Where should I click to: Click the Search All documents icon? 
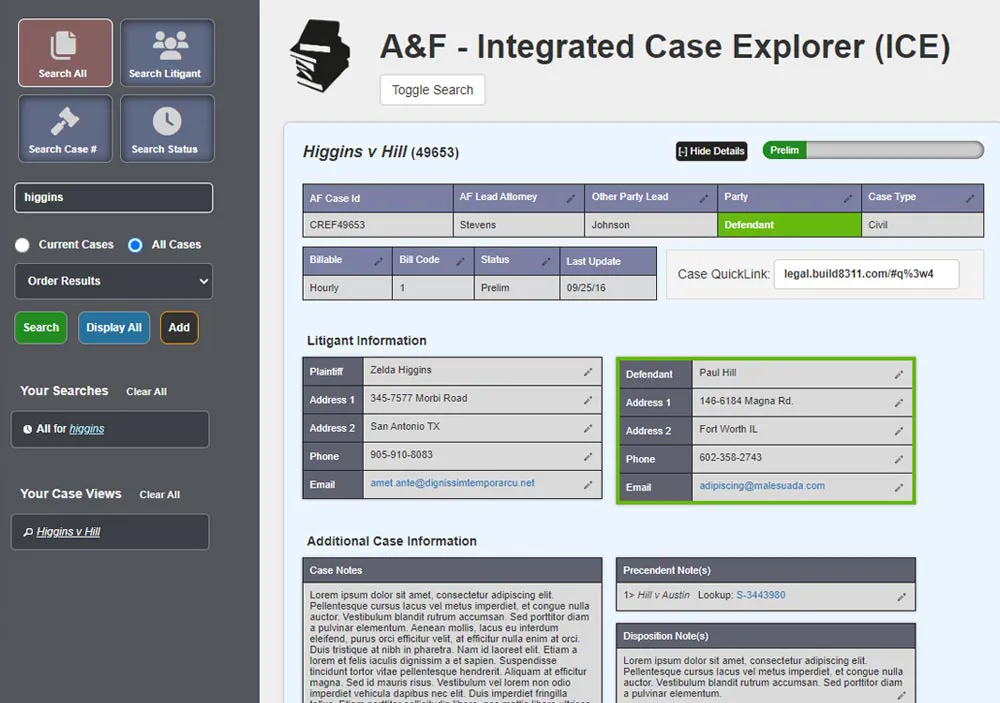coord(64,45)
